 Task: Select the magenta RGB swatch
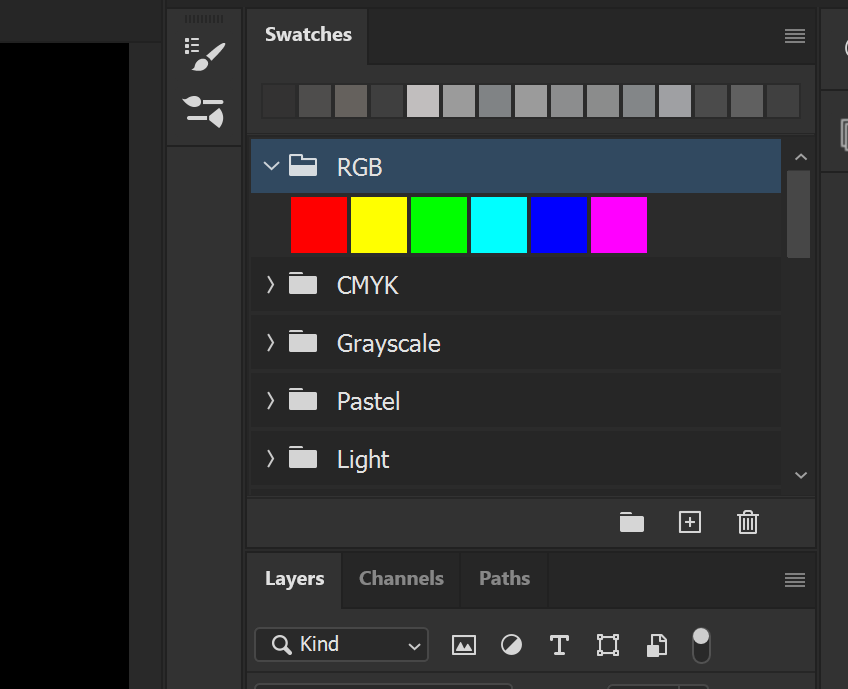pos(619,224)
